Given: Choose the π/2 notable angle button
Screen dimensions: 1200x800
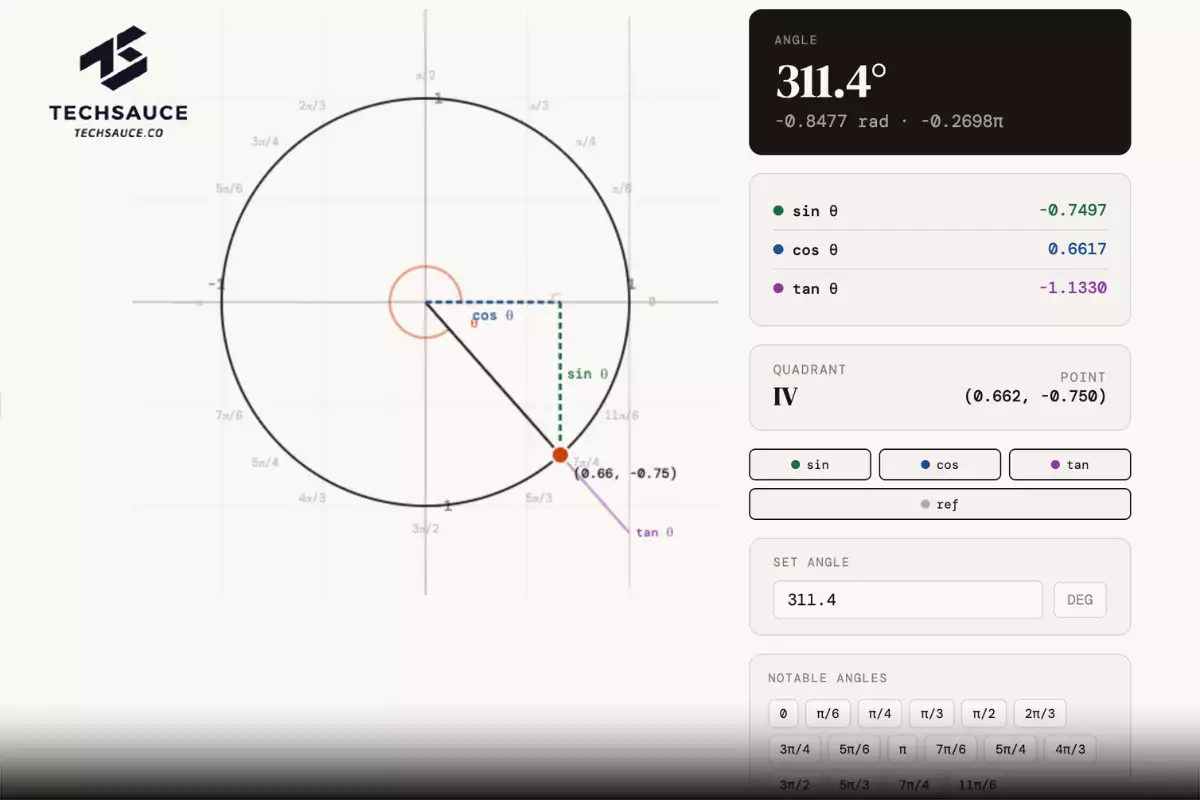Looking at the screenshot, I should (984, 714).
